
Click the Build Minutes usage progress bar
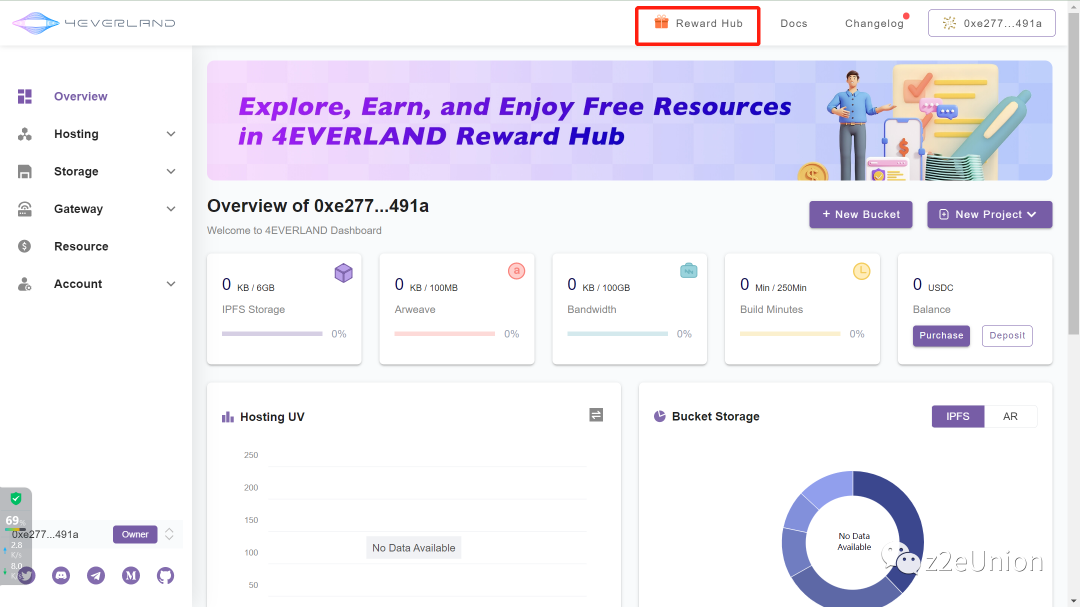[790, 334]
